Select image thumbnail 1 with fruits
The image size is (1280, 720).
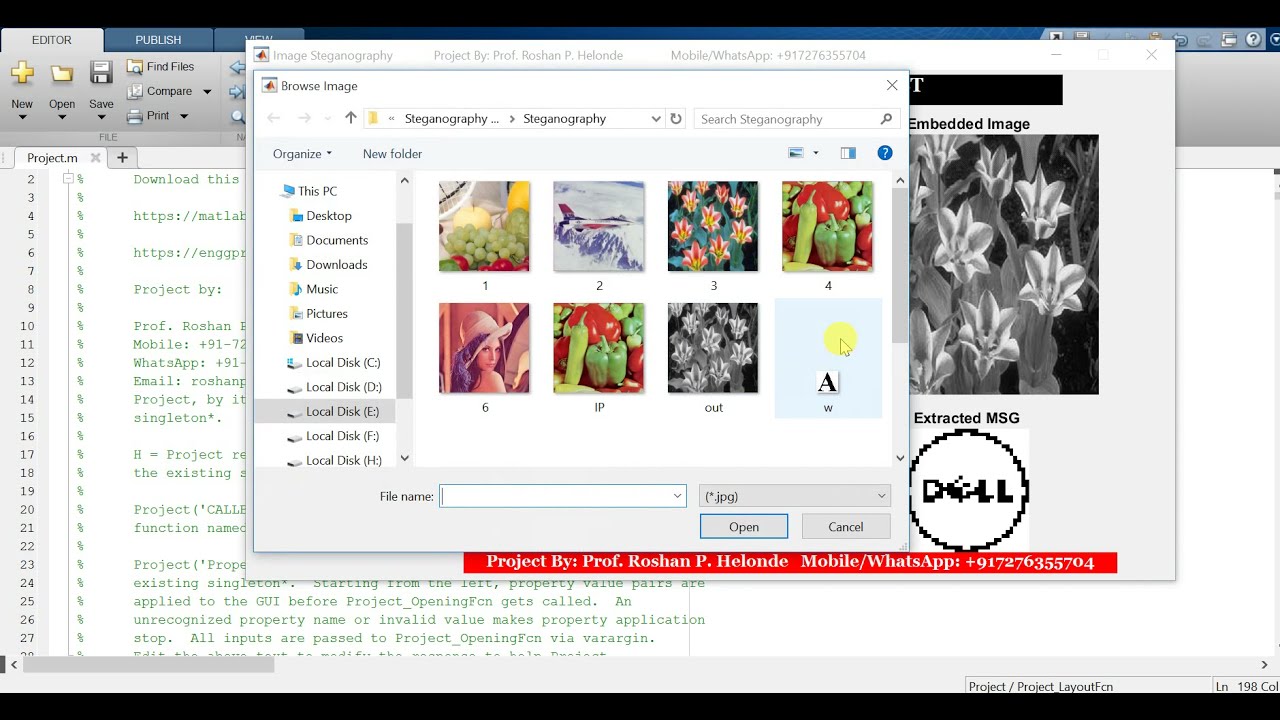point(485,226)
